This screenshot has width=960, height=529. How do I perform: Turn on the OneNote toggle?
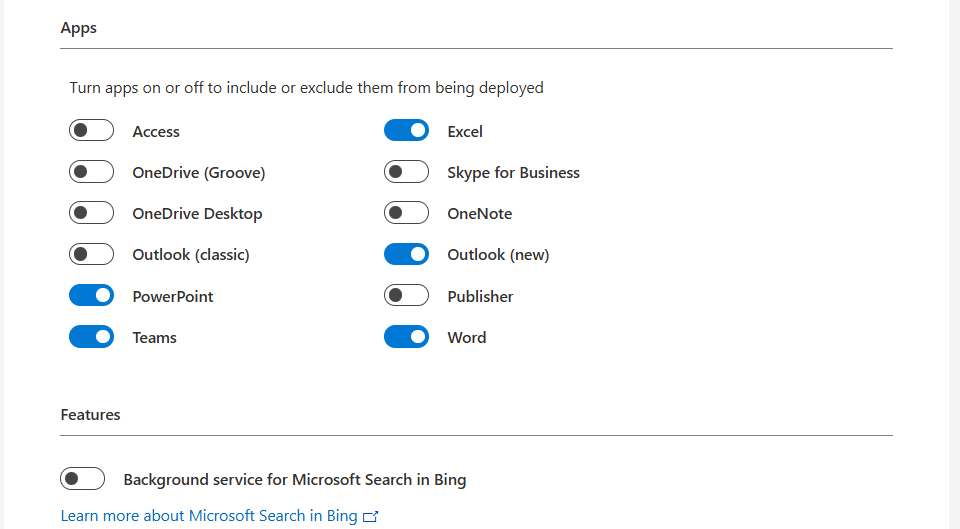coord(406,213)
